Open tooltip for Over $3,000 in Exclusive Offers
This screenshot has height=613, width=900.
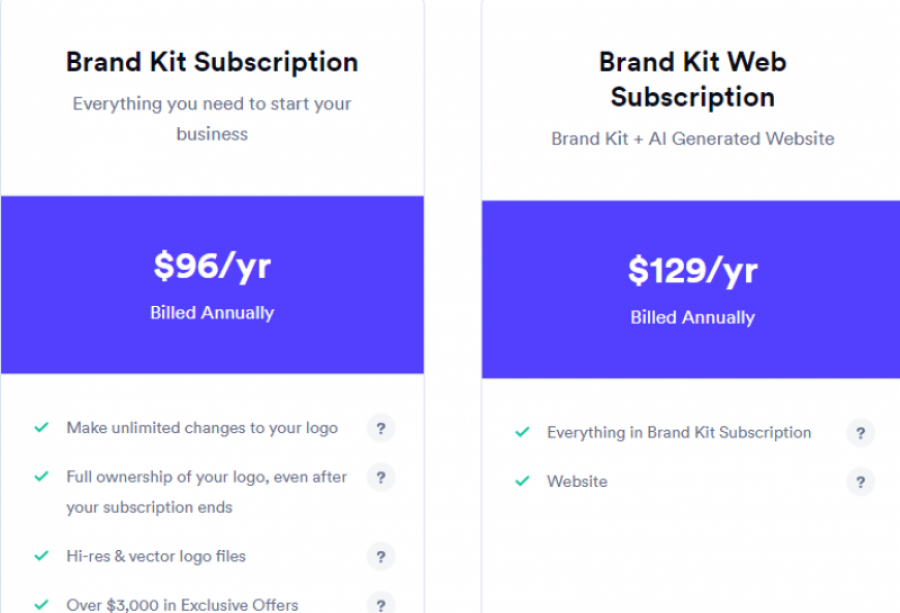[x=381, y=605]
